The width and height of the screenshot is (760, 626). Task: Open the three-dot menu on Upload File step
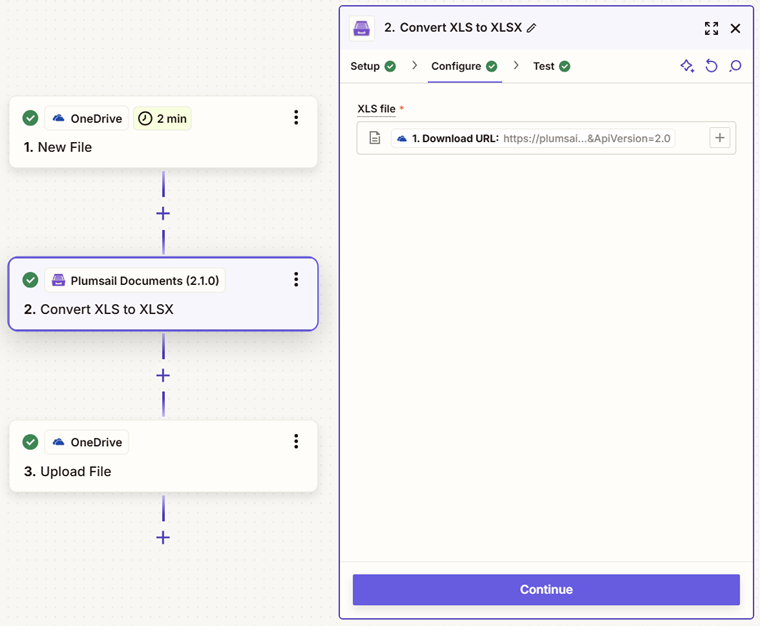click(296, 441)
